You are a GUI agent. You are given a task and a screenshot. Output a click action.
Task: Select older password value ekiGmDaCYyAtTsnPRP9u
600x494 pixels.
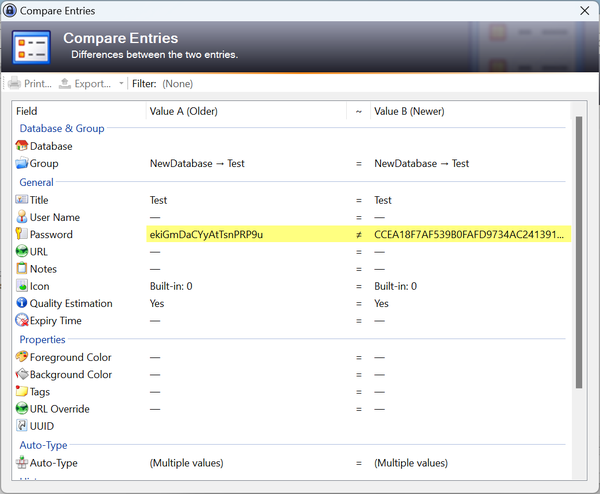(x=206, y=235)
